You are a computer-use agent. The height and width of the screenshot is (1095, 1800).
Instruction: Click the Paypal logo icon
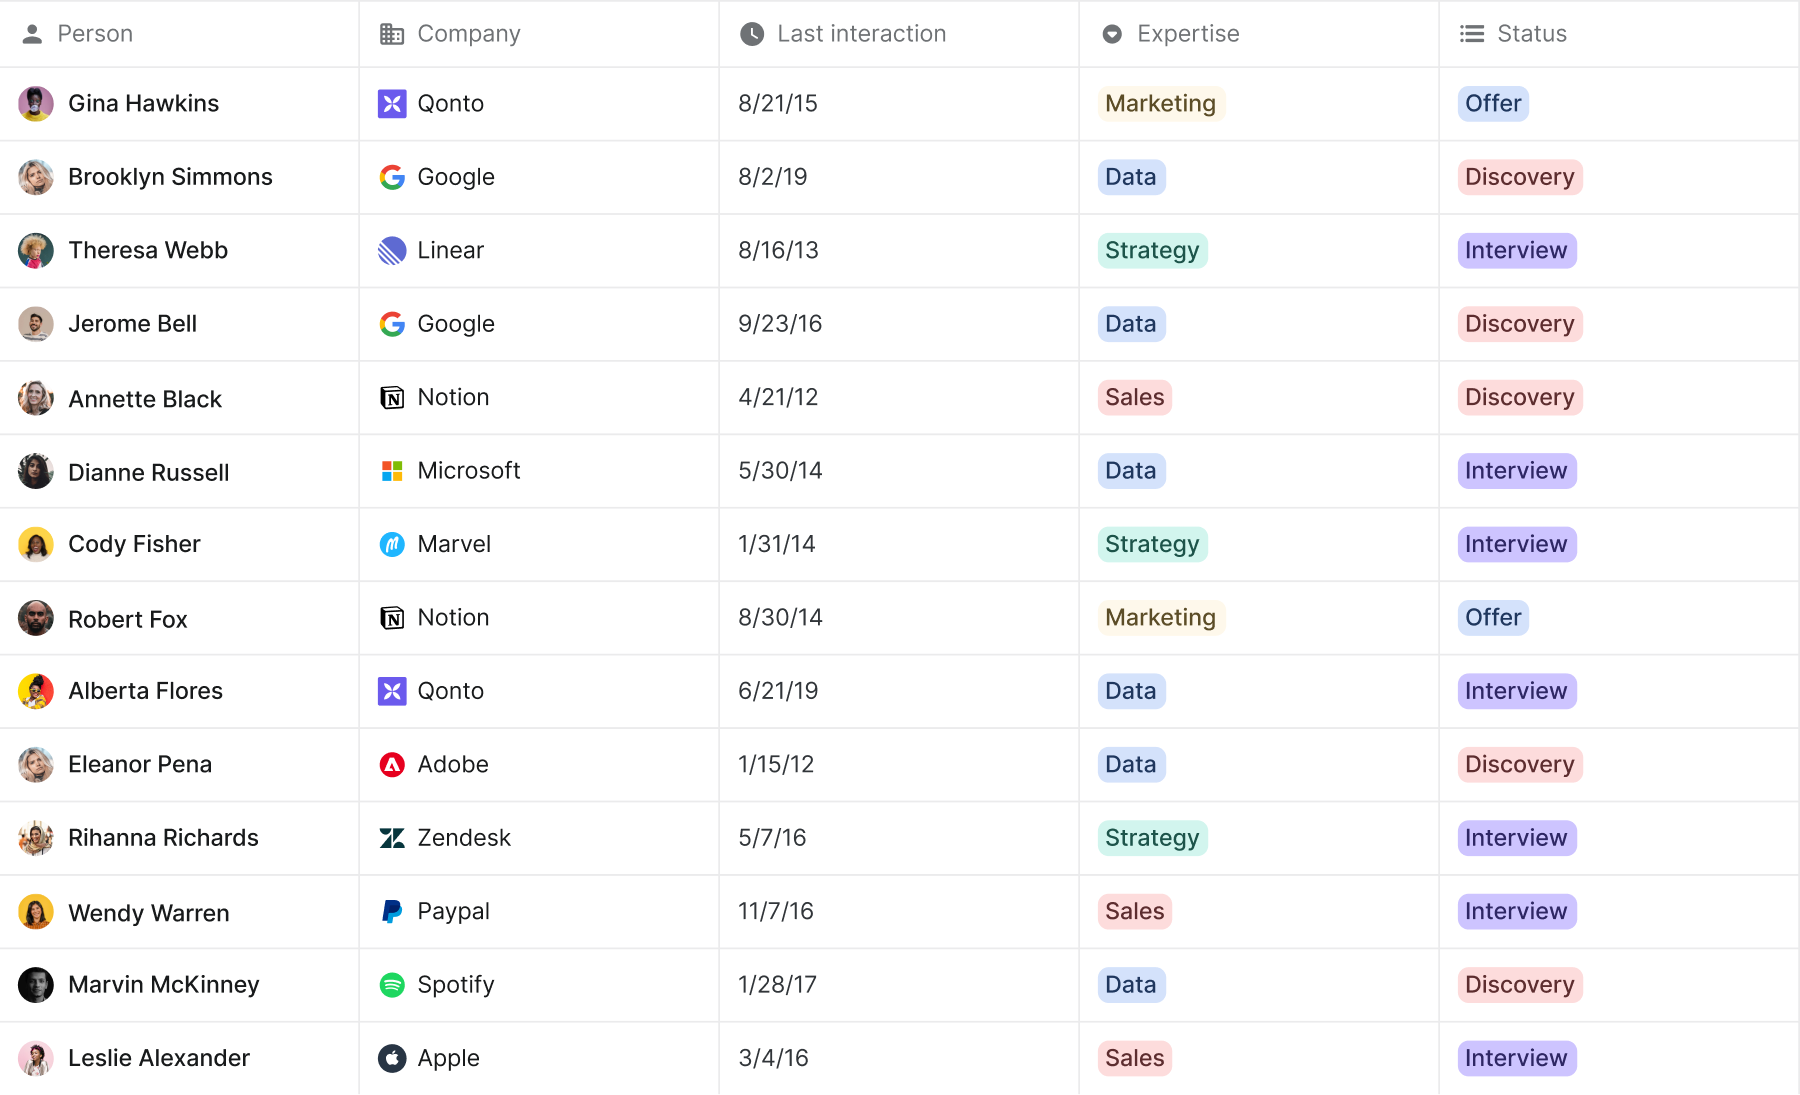coord(392,912)
